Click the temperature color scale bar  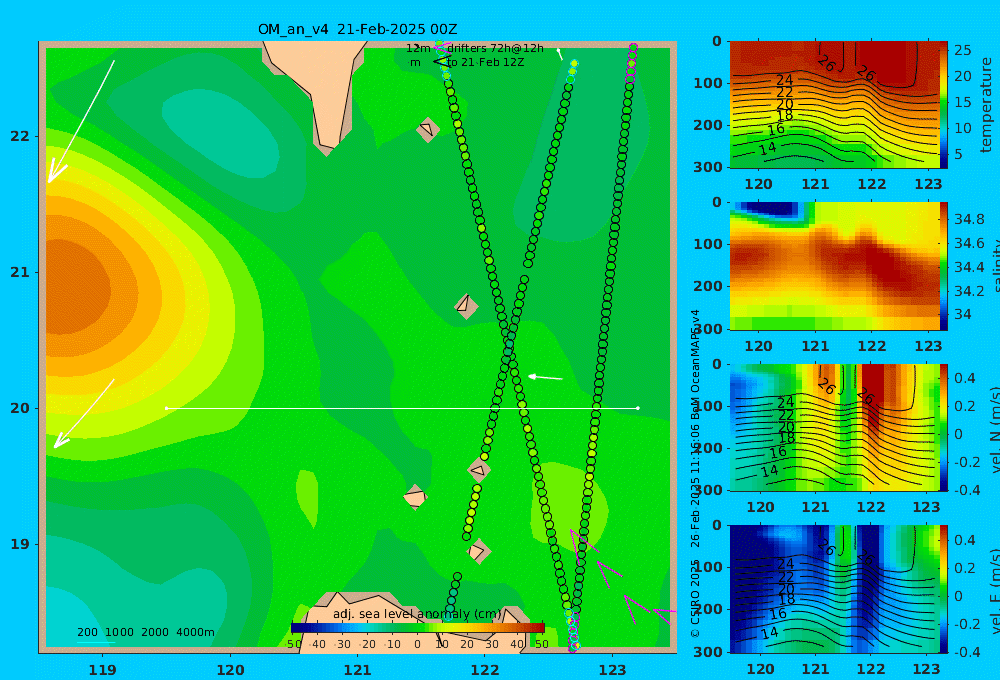pyautogui.click(x=944, y=105)
